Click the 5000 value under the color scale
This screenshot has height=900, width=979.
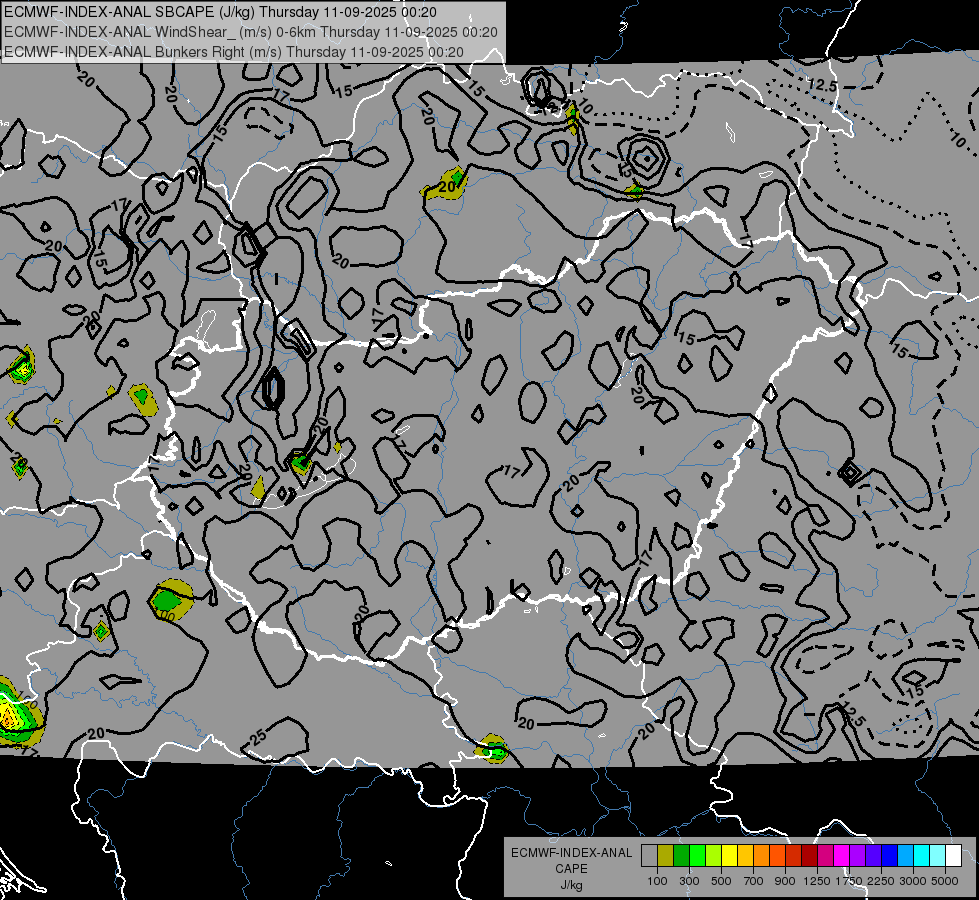945,881
